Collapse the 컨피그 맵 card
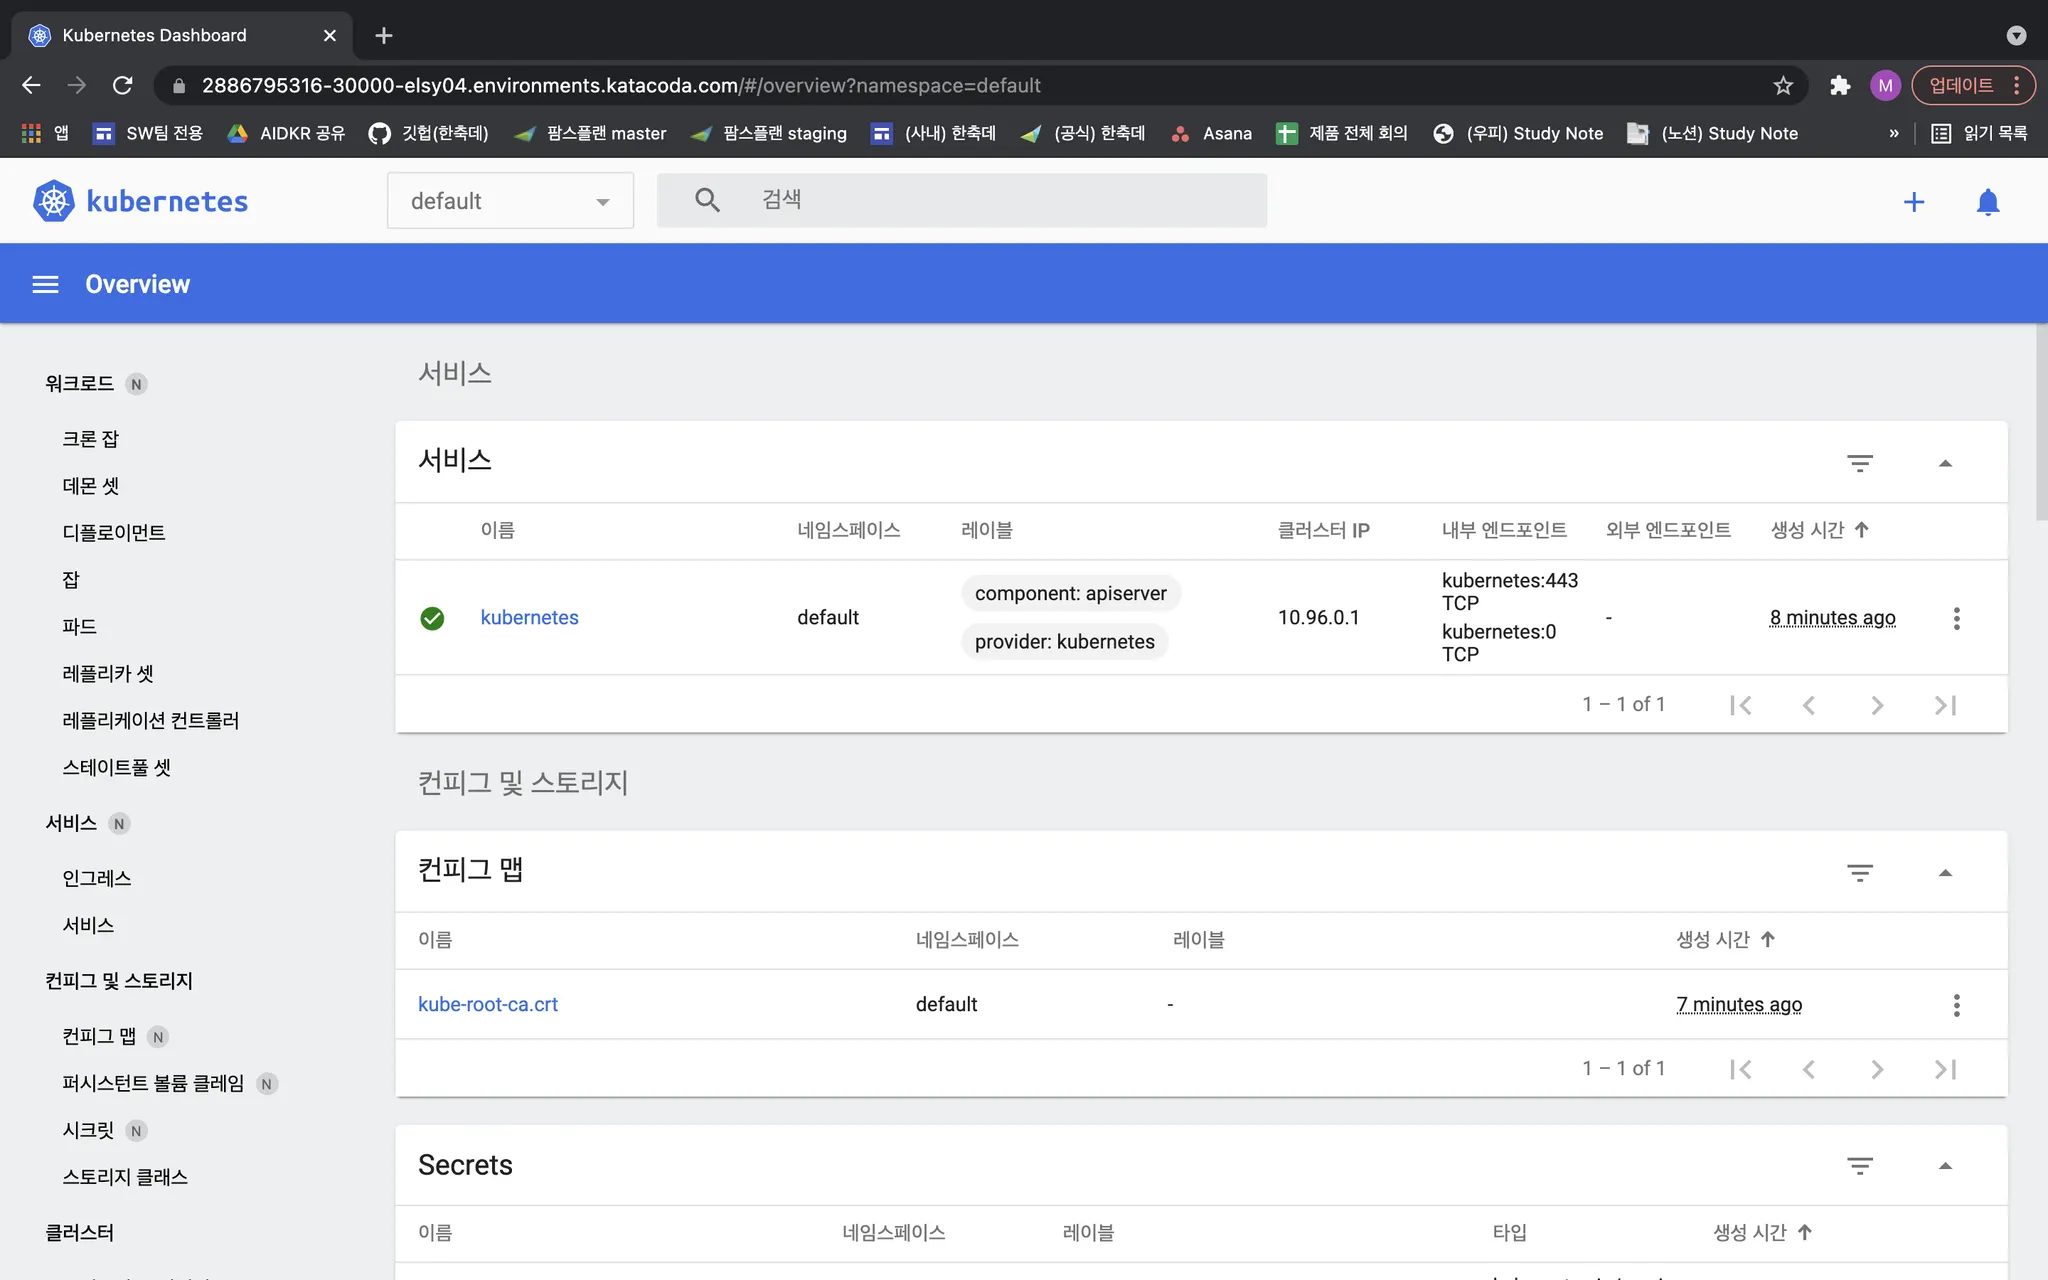Viewport: 2048px width, 1280px height. (1945, 873)
